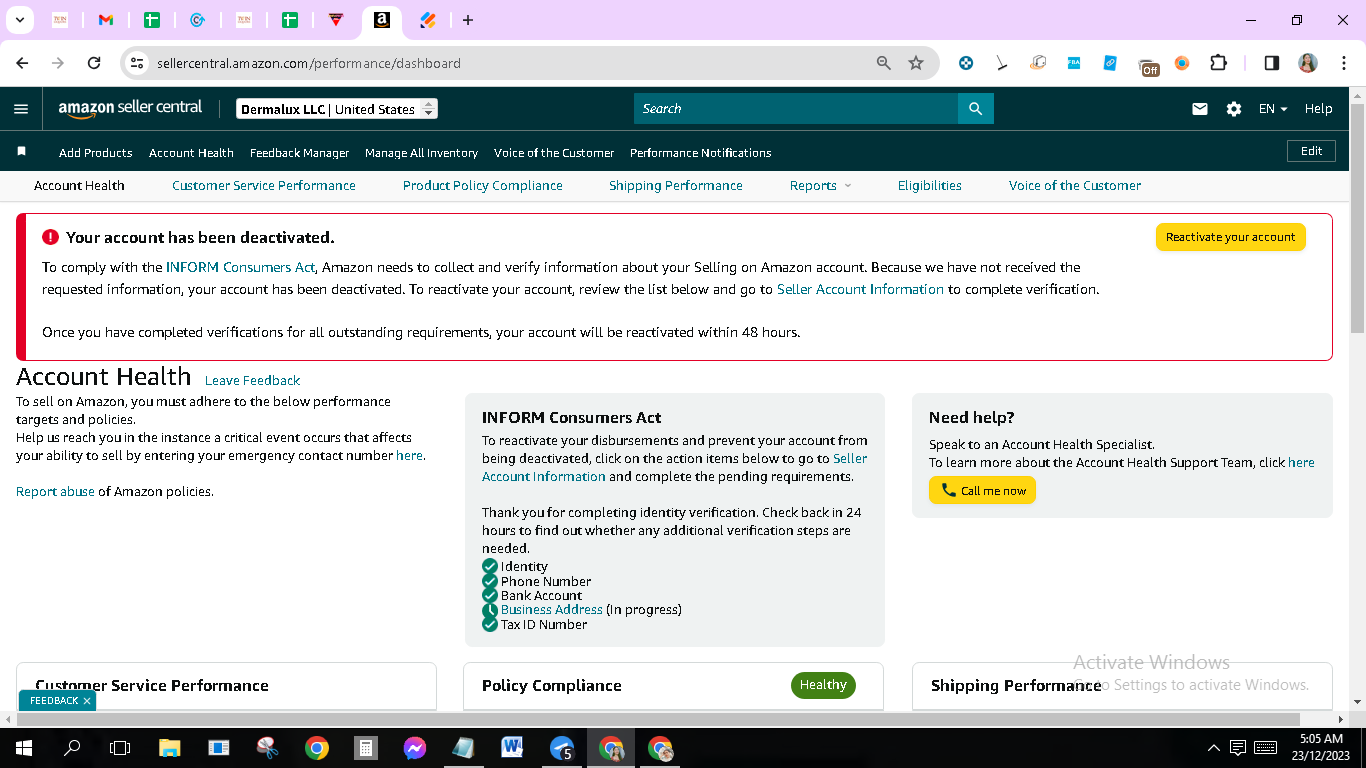Viewport: 1366px width, 768px height.
Task: View site information icon in address bar
Action: [x=138, y=63]
